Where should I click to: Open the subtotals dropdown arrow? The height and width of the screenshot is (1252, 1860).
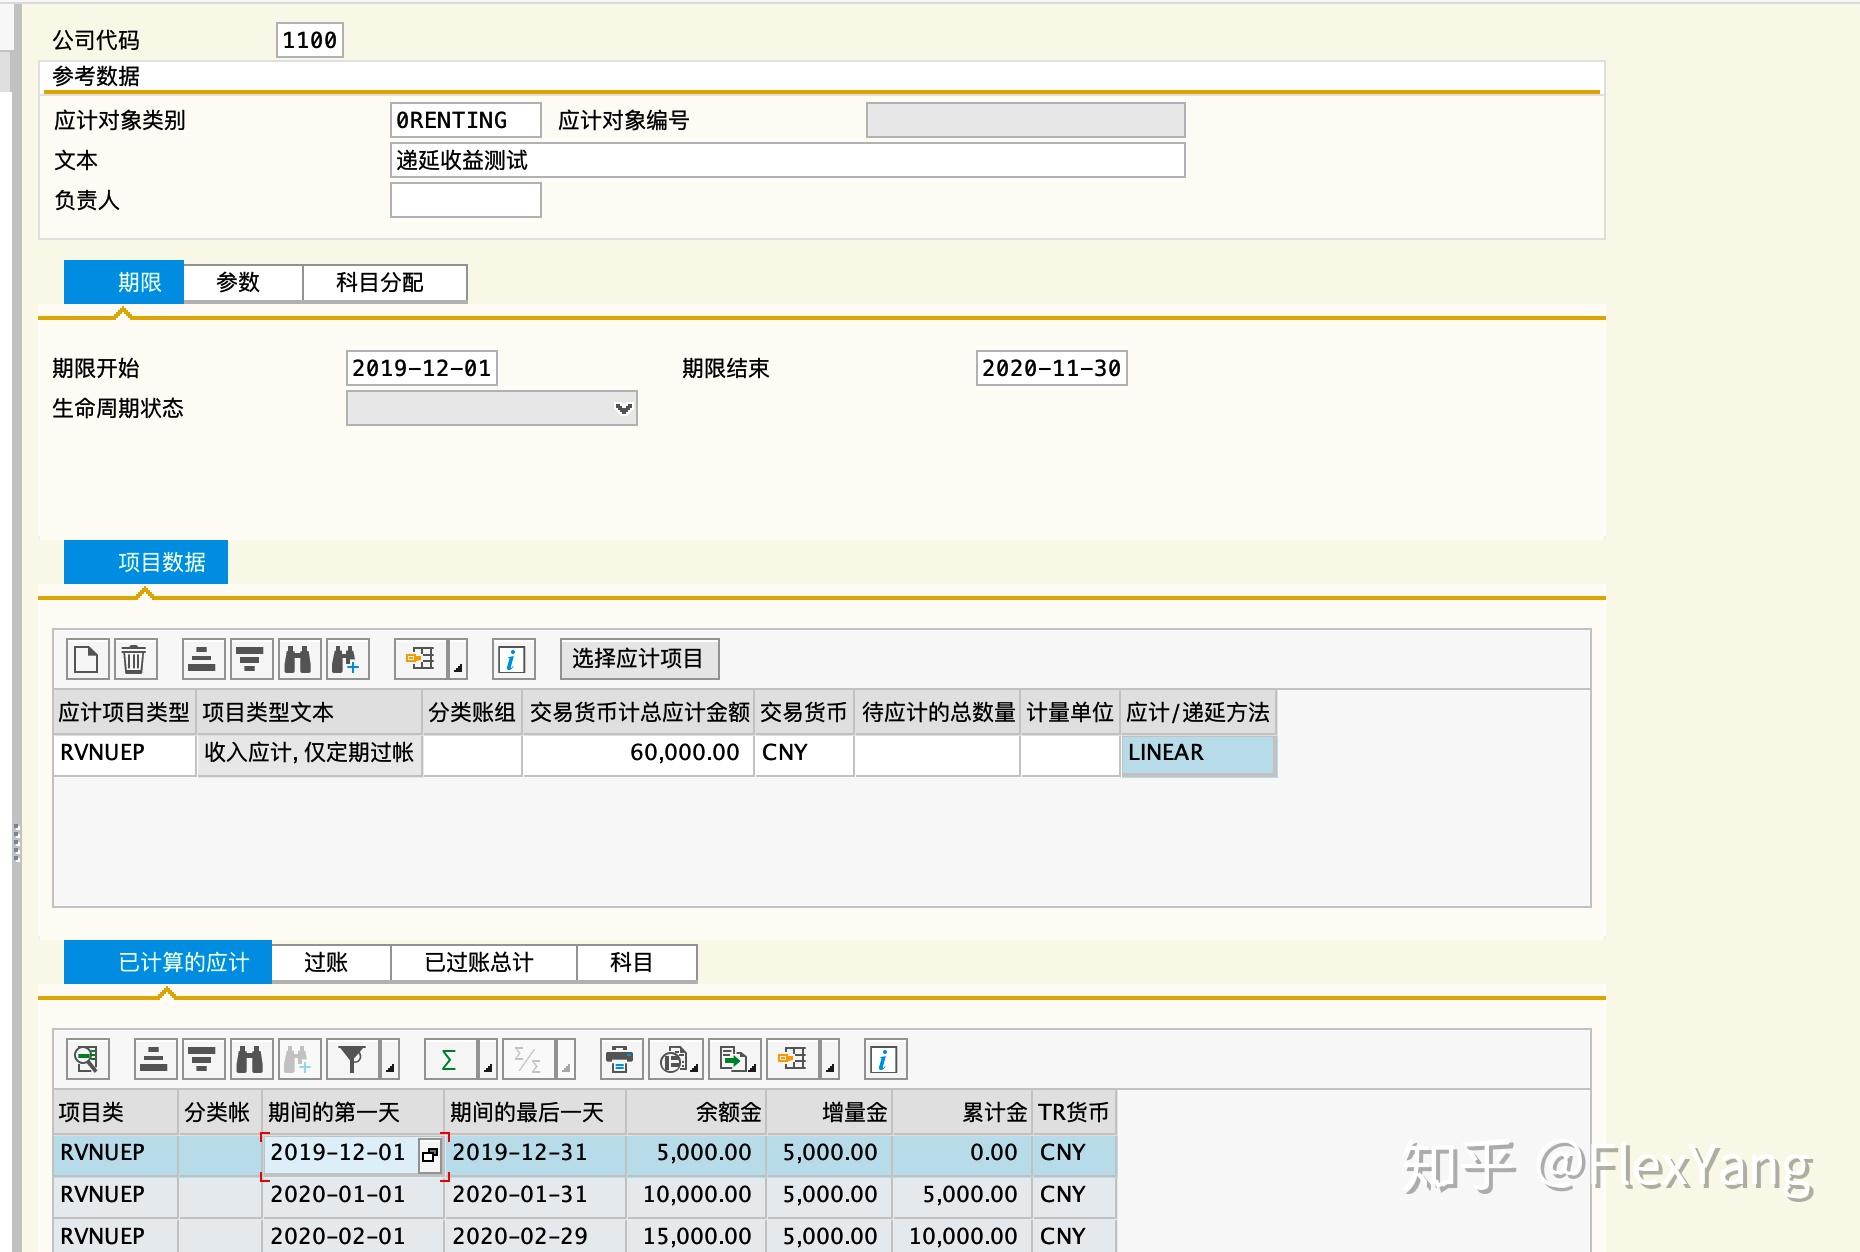point(566,1059)
